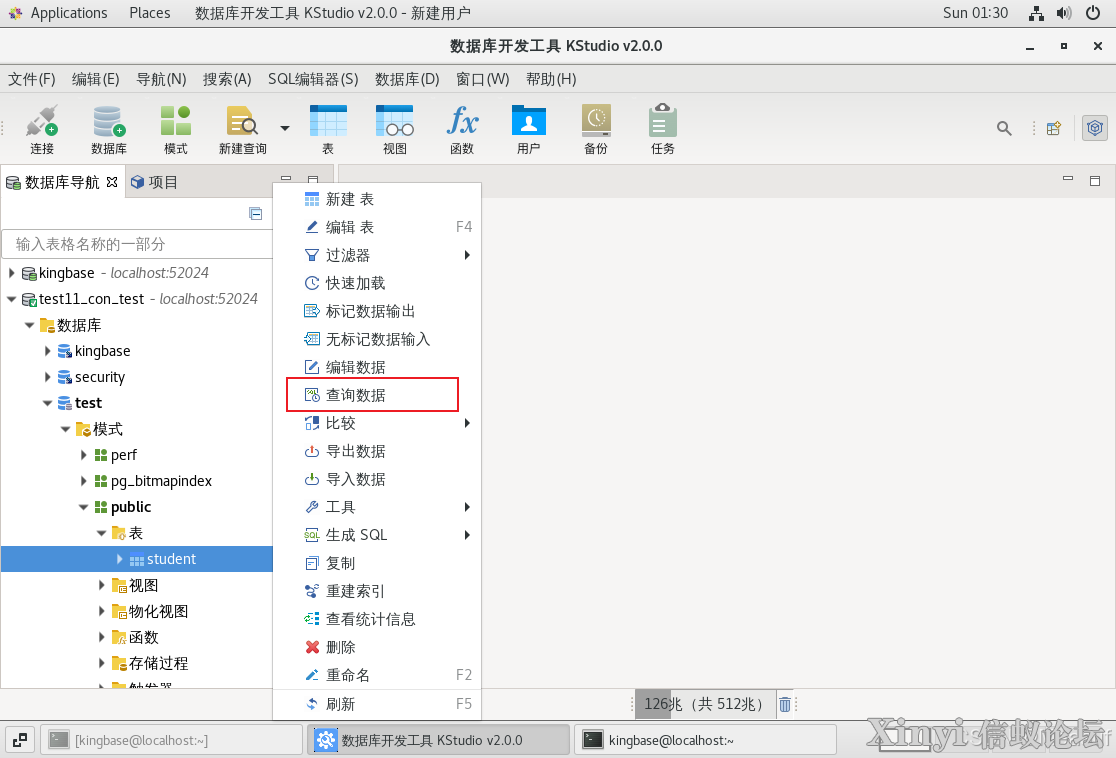Open the 工具 submenu
This screenshot has height=758, width=1116.
(377, 507)
